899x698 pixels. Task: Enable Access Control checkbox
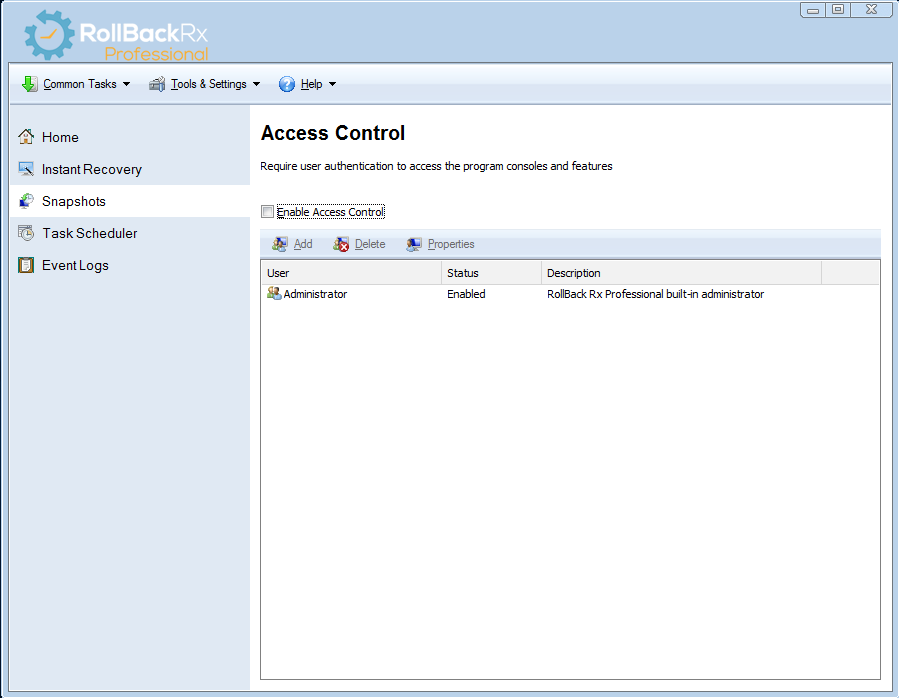coord(267,212)
